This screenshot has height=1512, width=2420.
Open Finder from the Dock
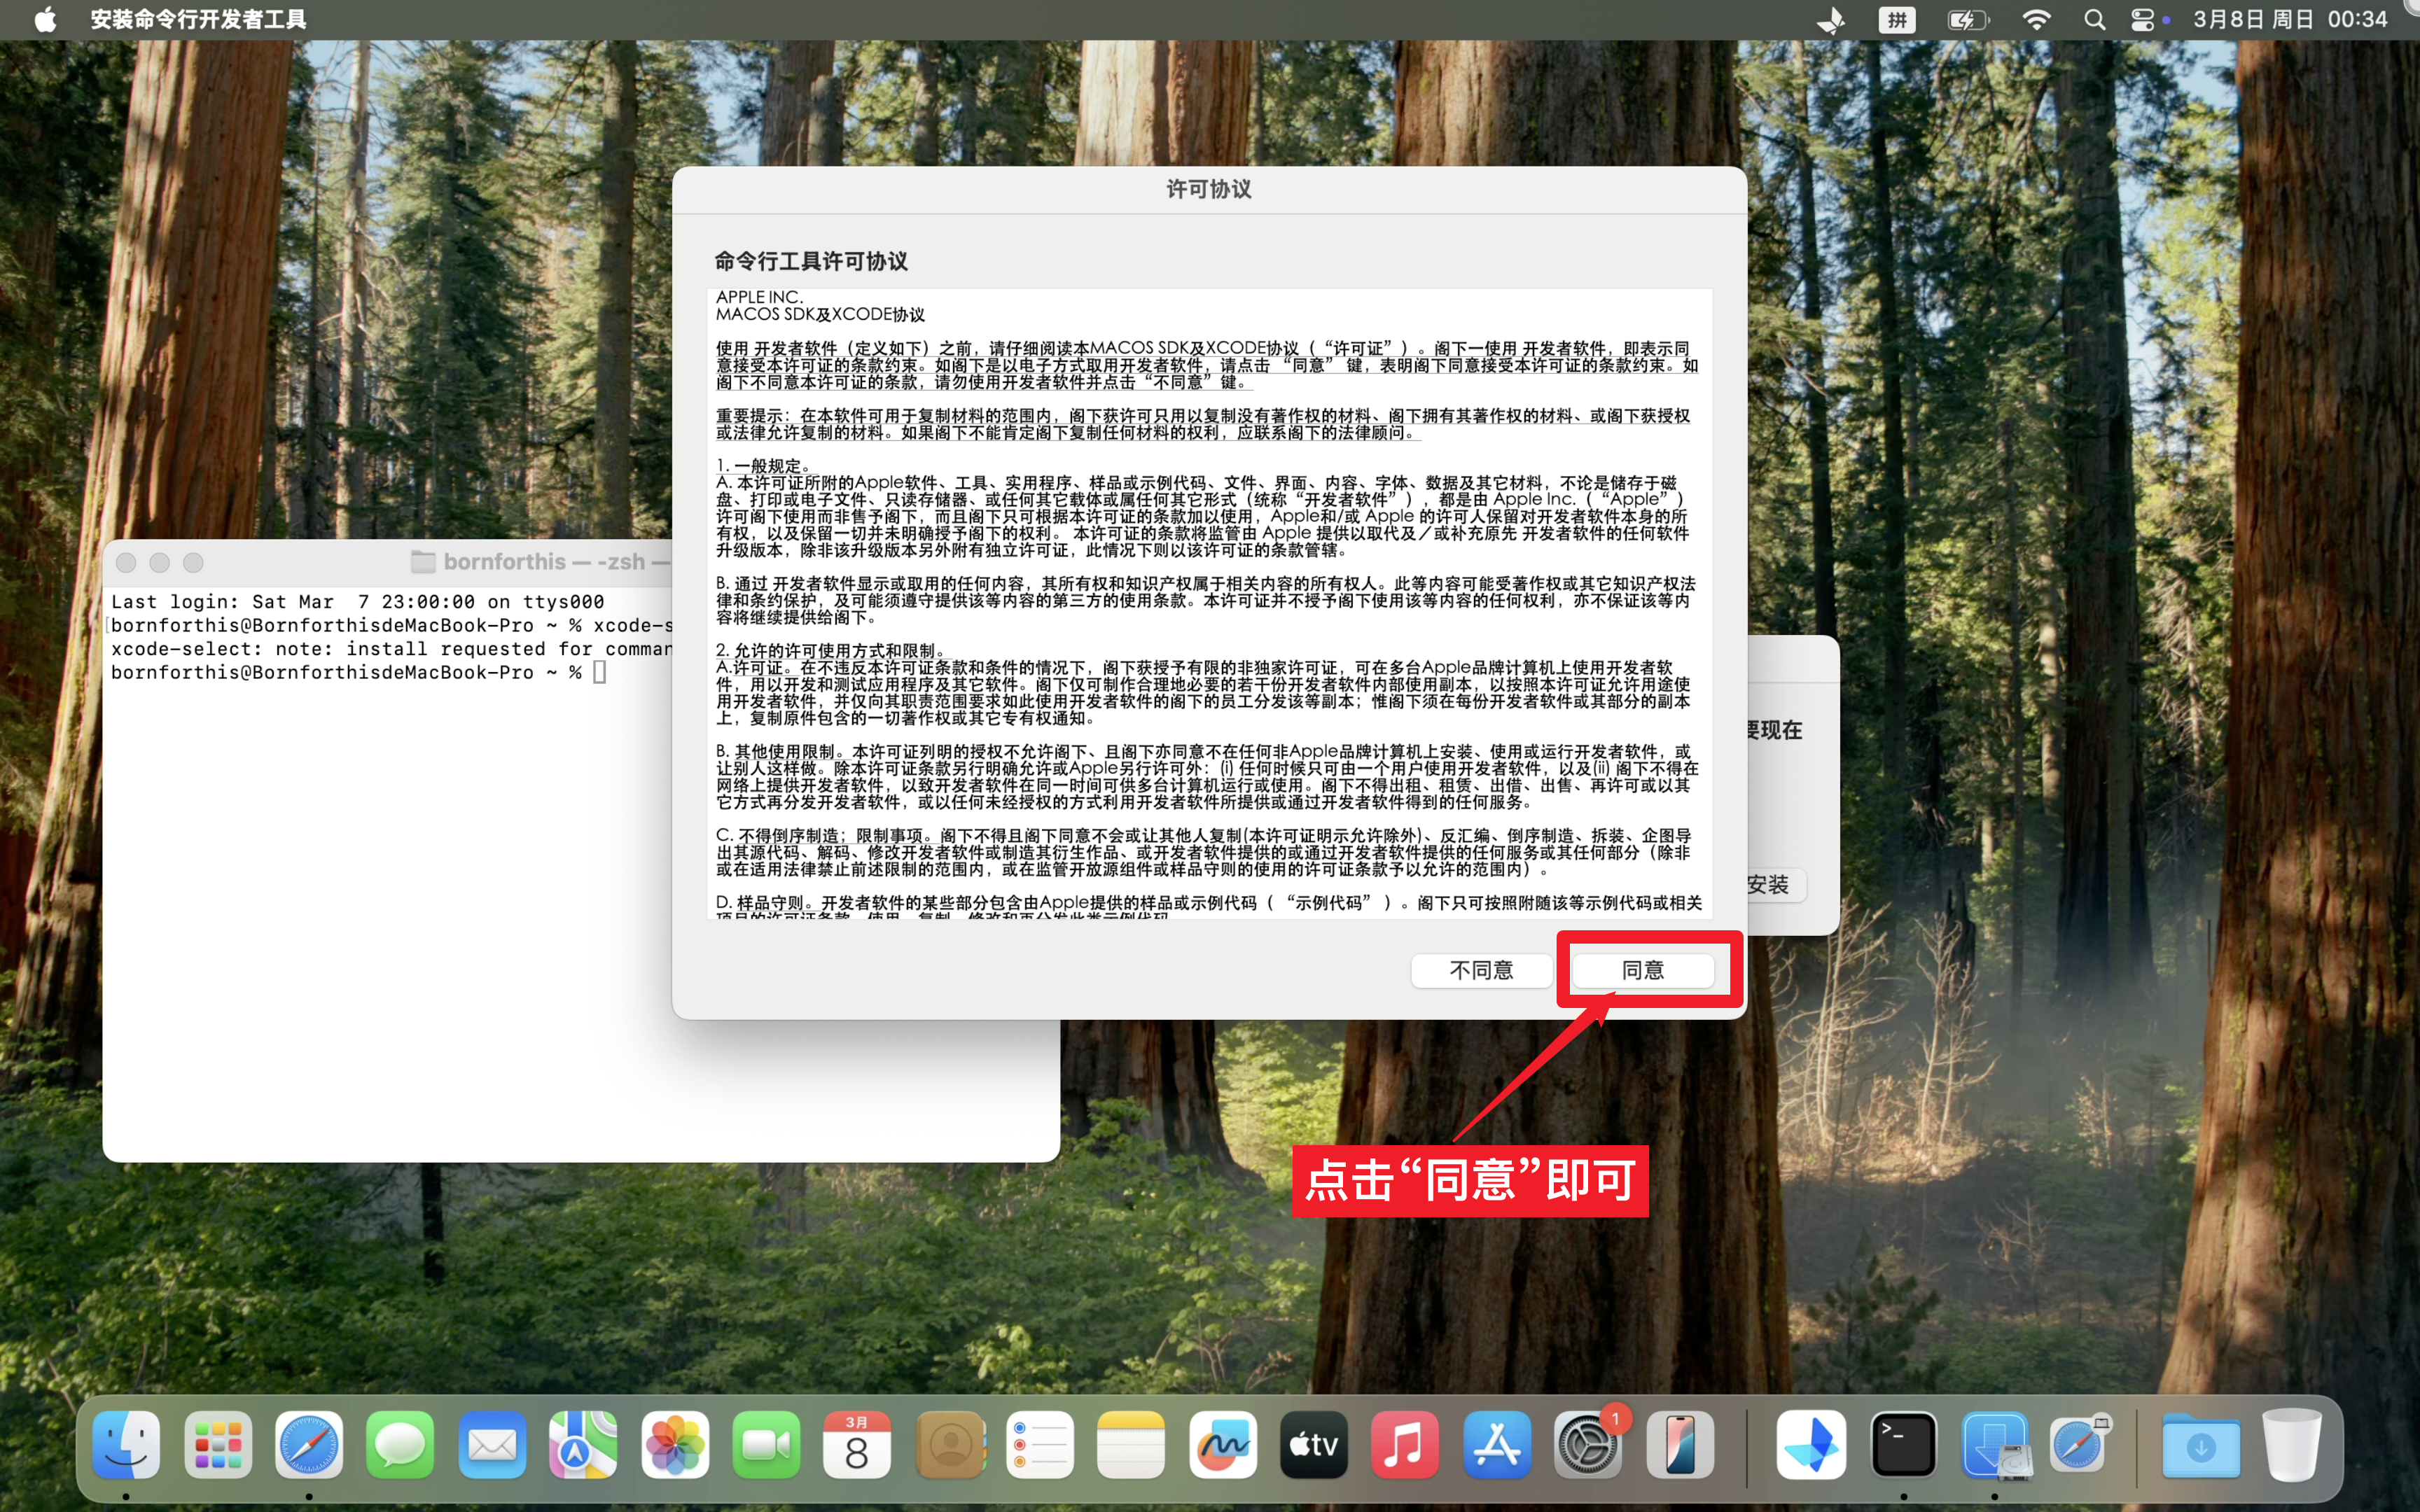(127, 1445)
